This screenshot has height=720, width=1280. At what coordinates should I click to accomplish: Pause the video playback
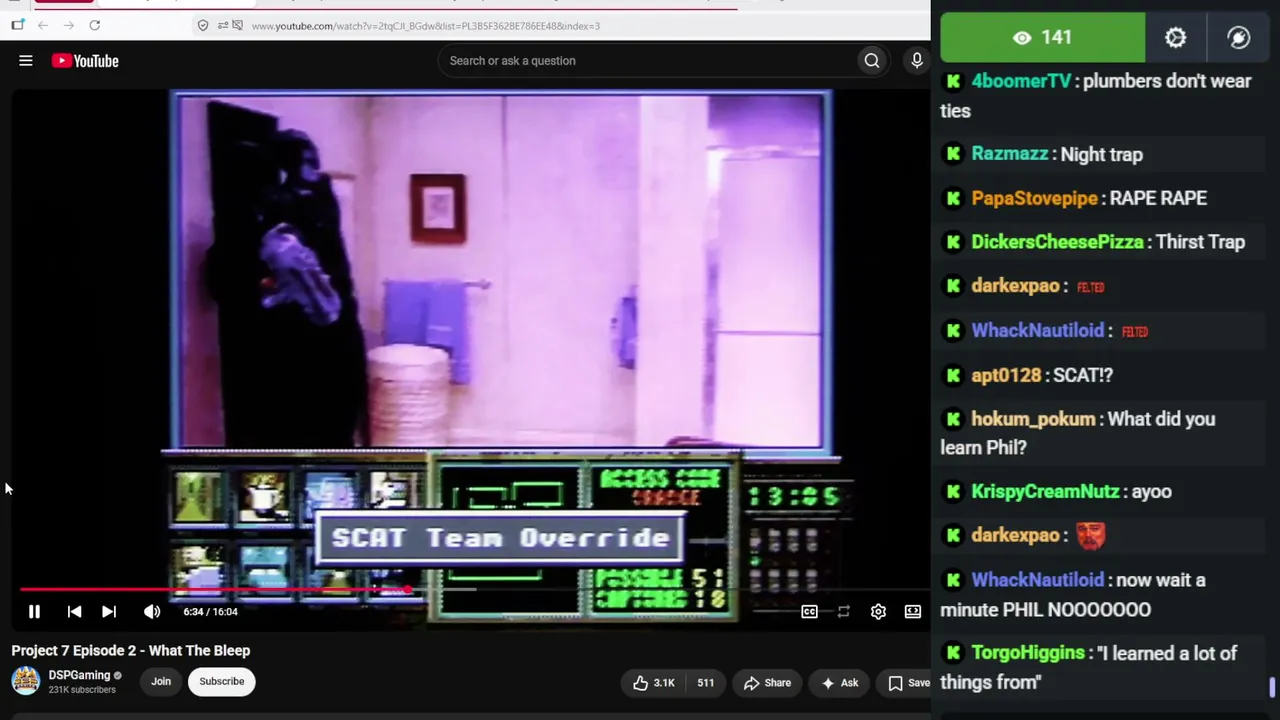(34, 612)
